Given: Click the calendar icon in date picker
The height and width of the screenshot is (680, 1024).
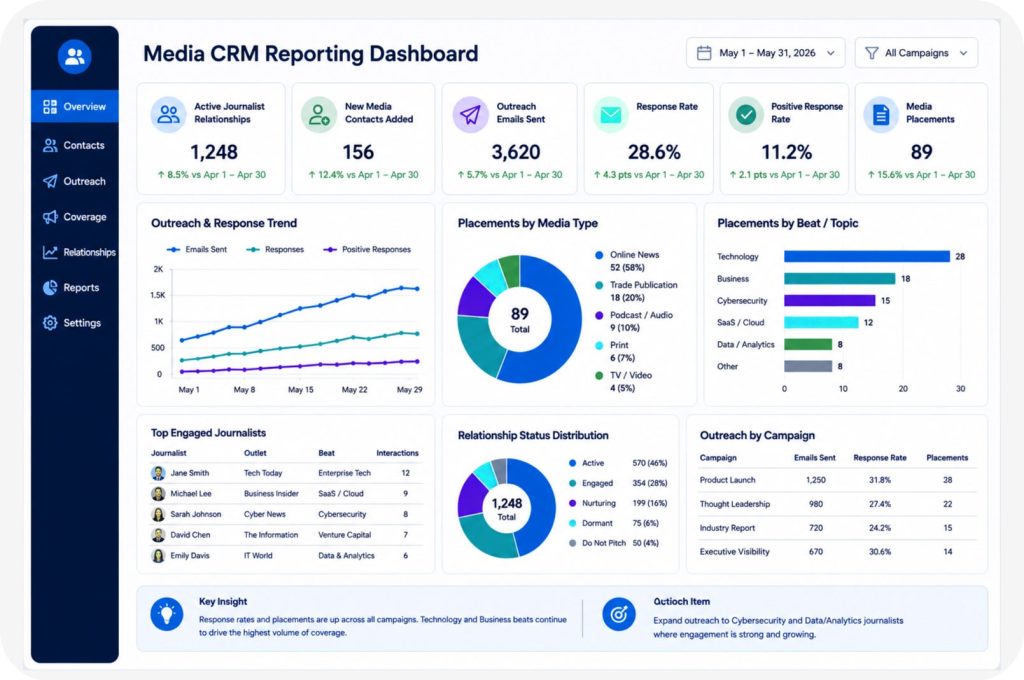Looking at the screenshot, I should pyautogui.click(x=704, y=53).
